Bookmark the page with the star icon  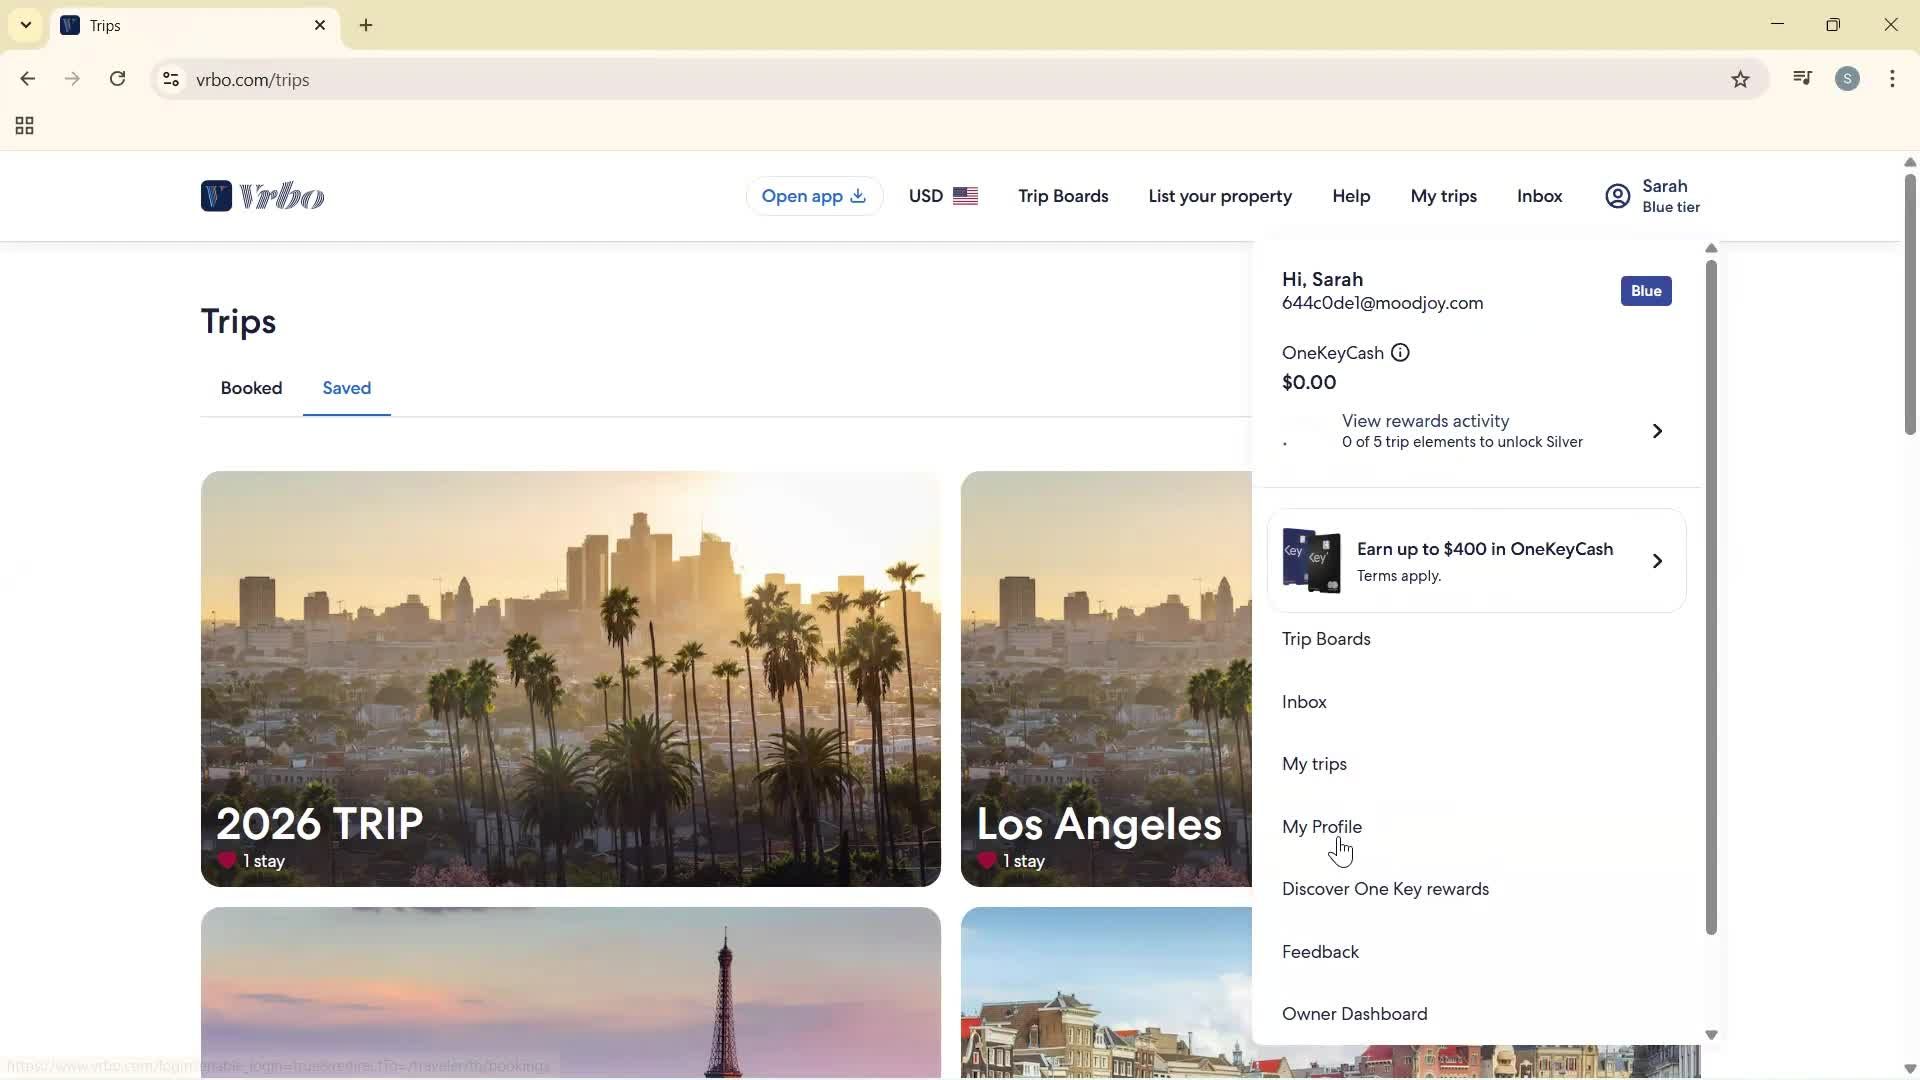[1741, 79]
